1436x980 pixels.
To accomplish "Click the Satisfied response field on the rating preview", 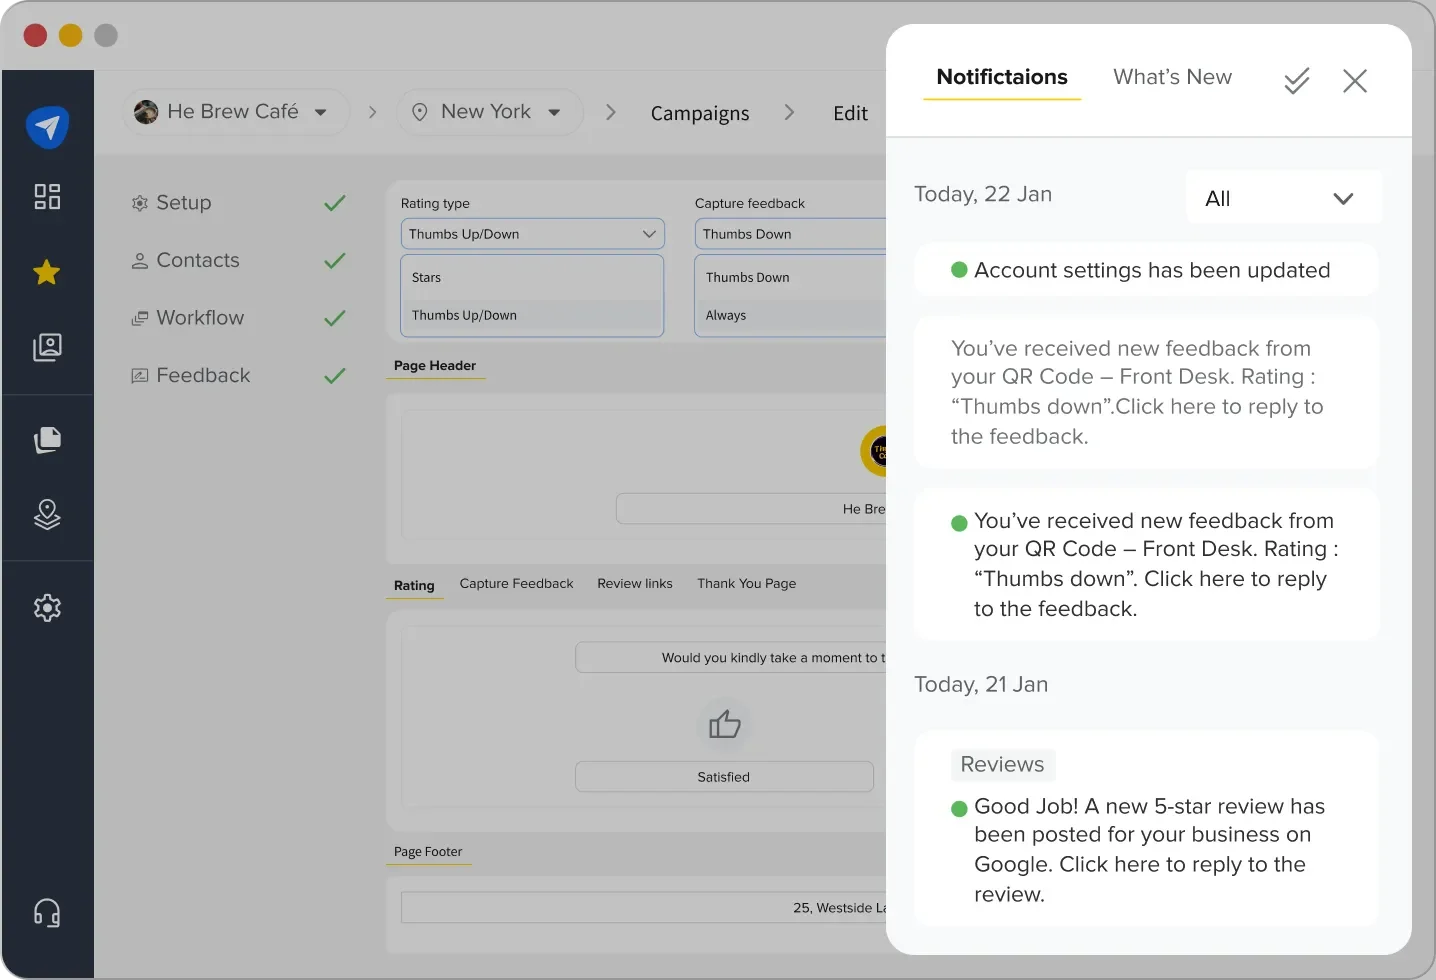I will pos(723,777).
